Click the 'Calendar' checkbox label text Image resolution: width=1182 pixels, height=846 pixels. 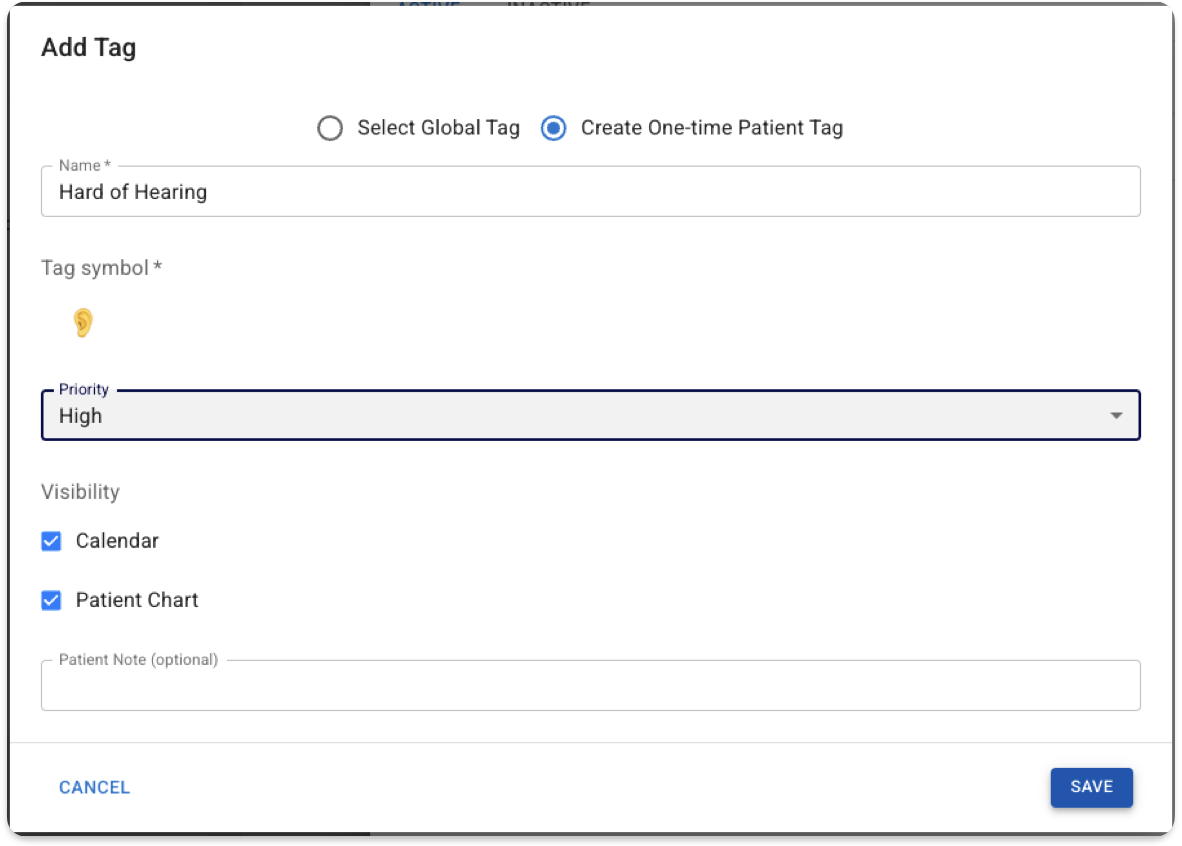117,541
